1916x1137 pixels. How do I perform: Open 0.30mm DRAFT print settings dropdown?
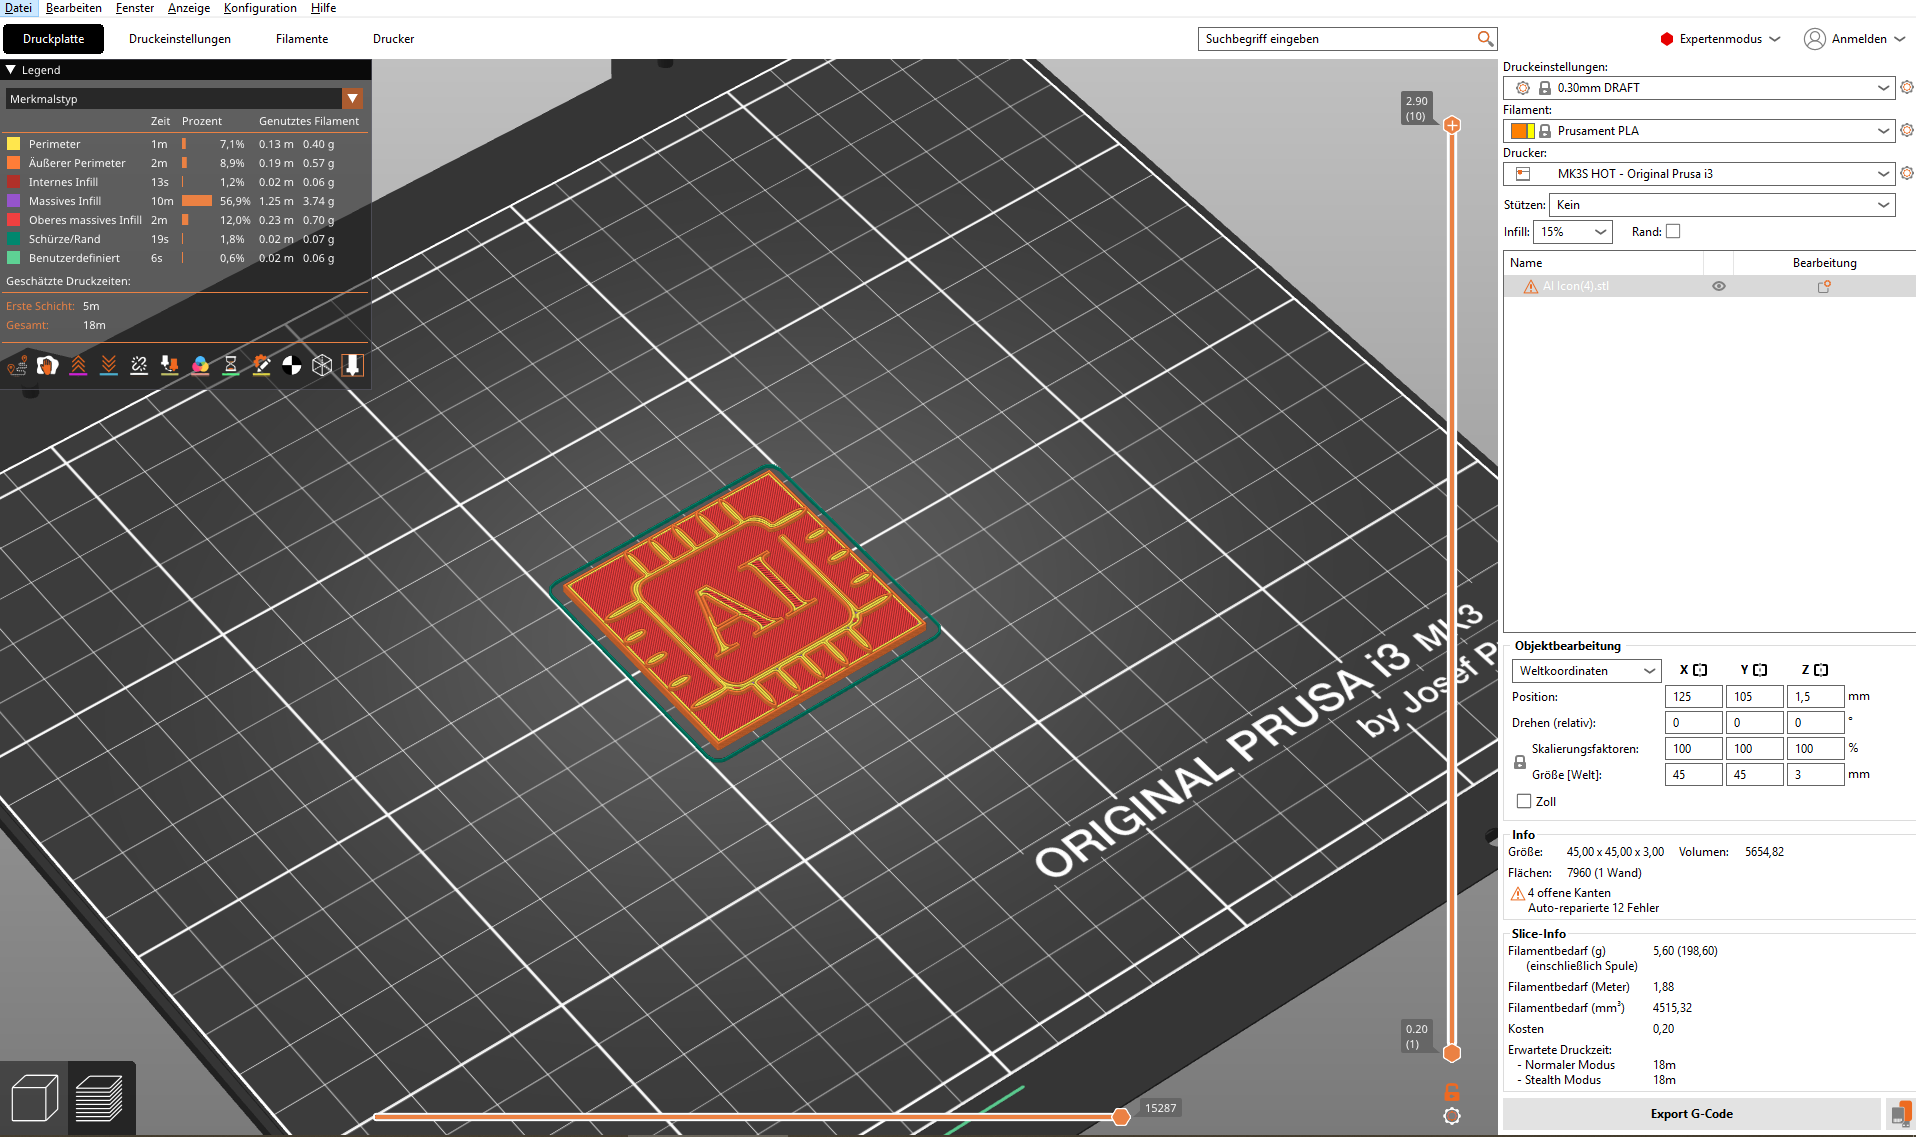click(1699, 88)
